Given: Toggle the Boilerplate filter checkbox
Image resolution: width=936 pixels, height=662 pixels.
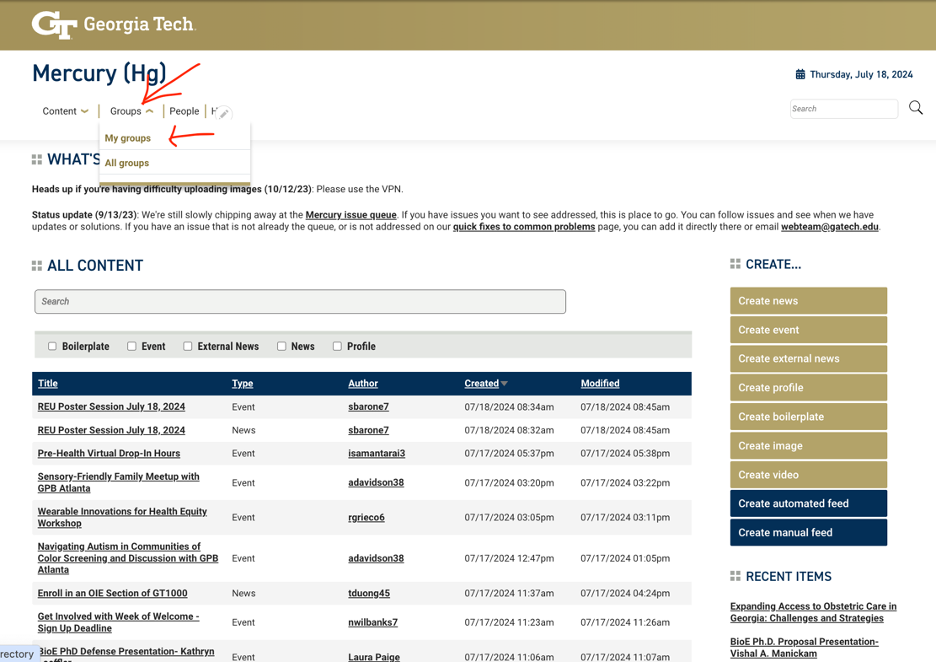Looking at the screenshot, I should click(53, 346).
